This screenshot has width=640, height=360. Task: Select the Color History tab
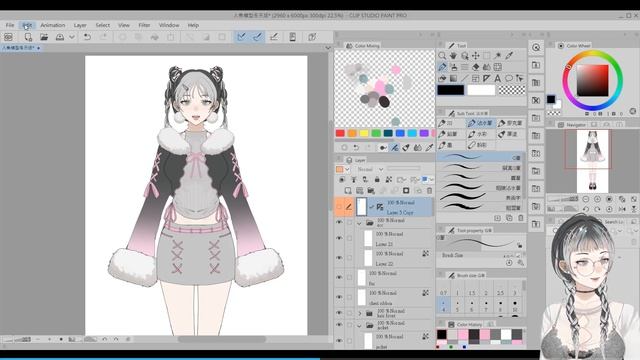(x=466, y=324)
